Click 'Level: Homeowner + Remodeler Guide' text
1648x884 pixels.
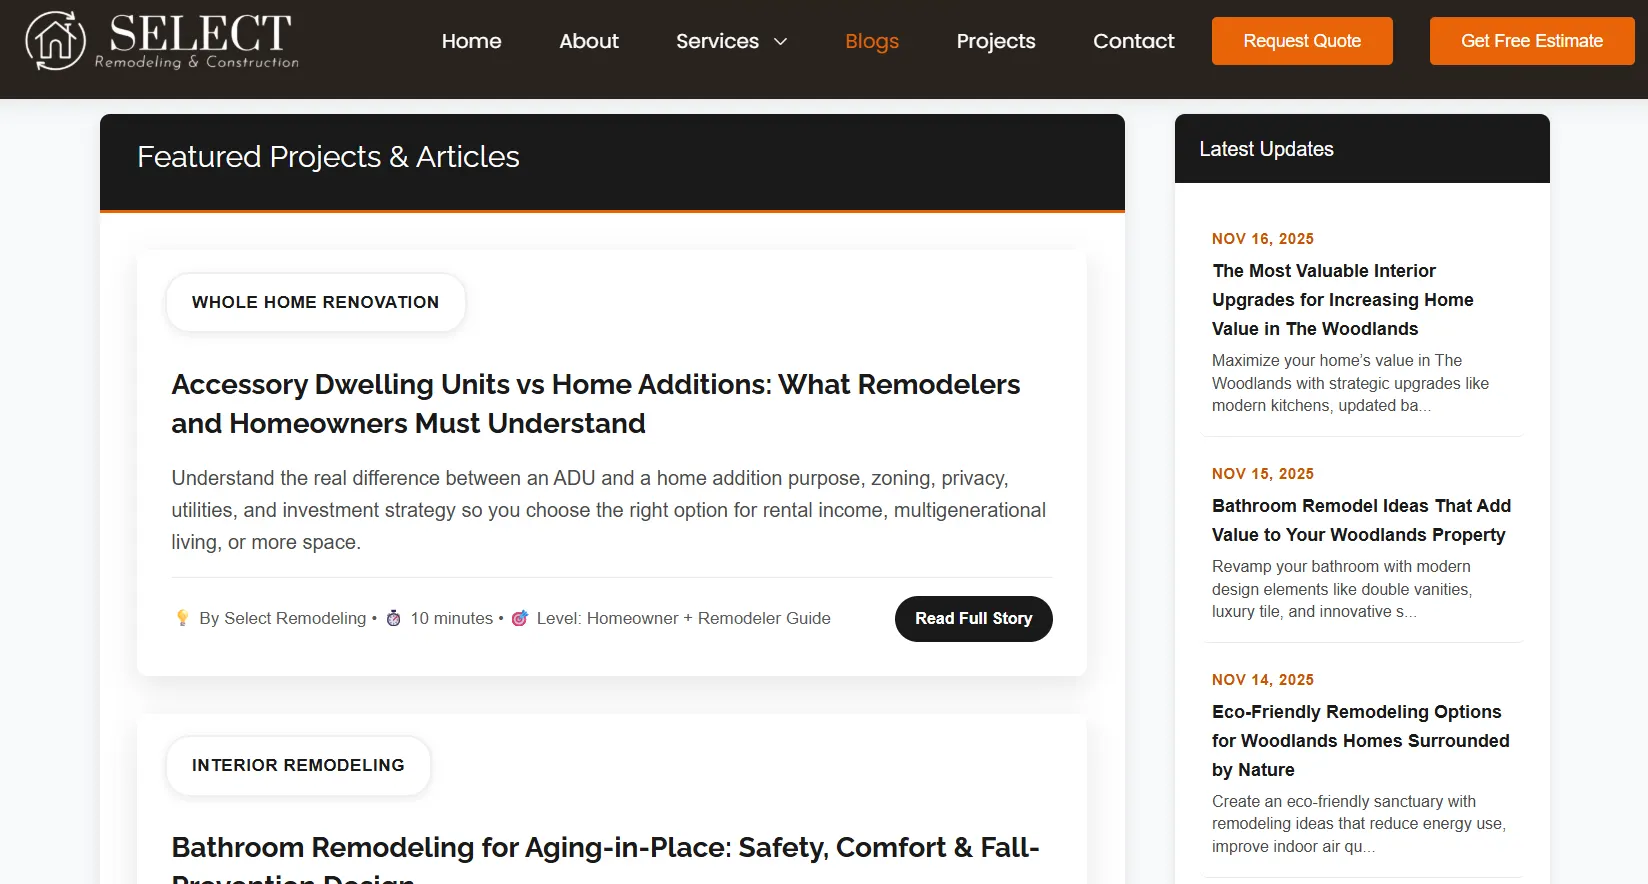684,618
